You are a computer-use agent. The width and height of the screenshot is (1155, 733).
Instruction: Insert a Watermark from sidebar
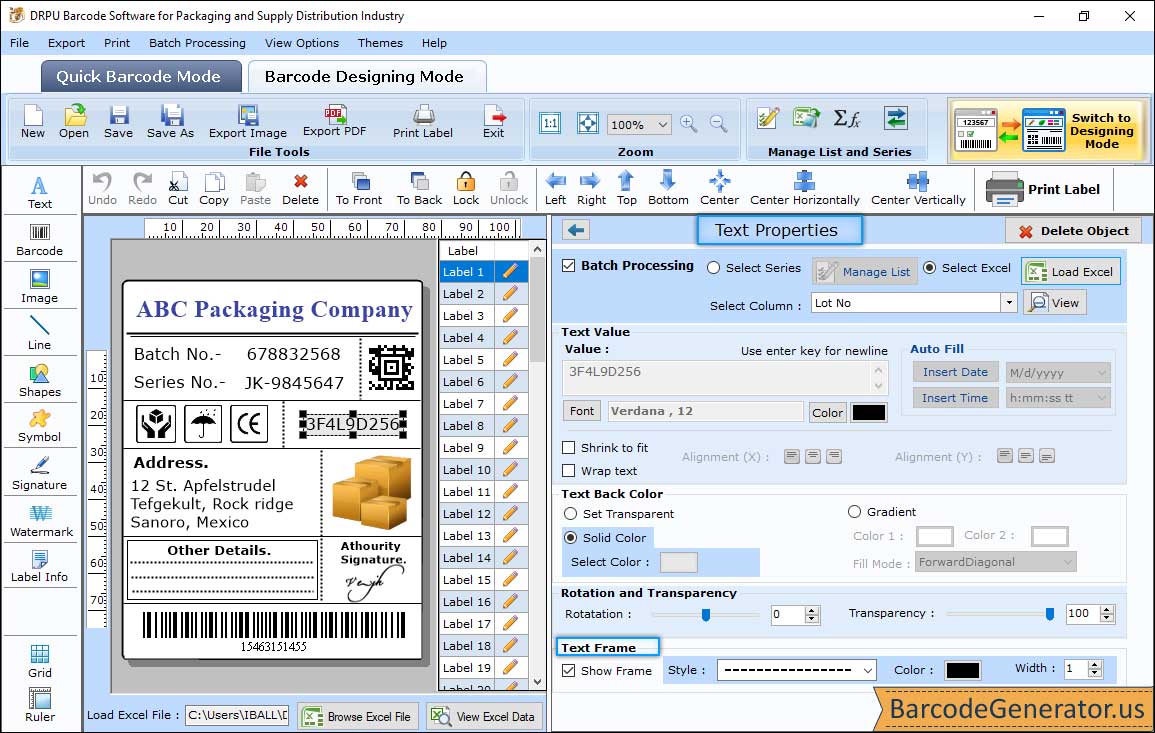tap(41, 521)
